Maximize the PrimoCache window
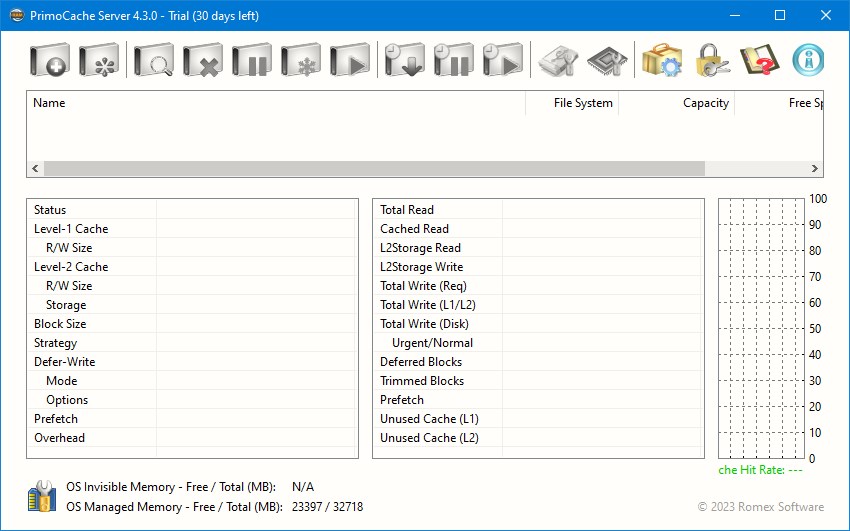 (780, 15)
